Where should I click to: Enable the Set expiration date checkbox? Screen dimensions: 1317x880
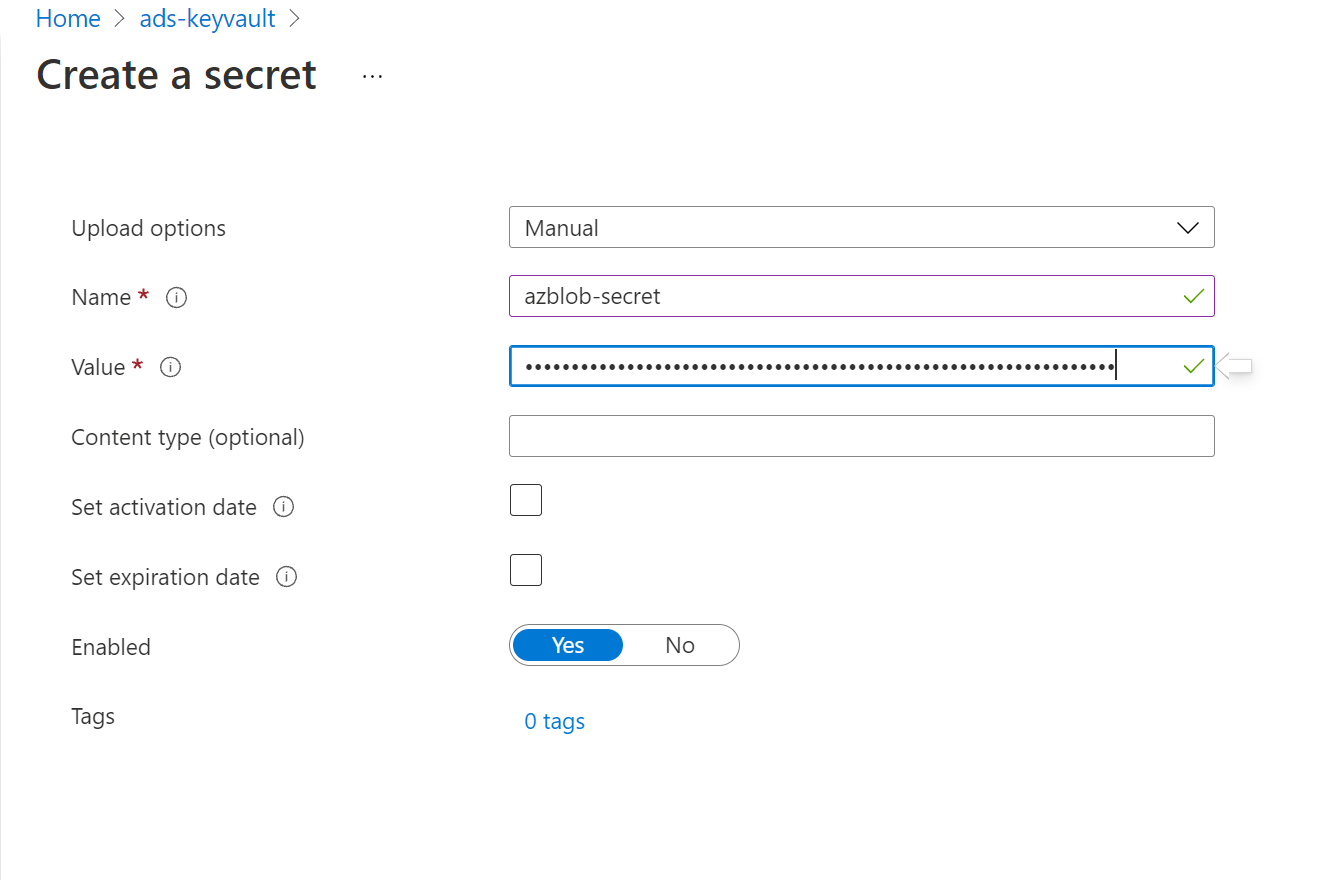point(526,570)
